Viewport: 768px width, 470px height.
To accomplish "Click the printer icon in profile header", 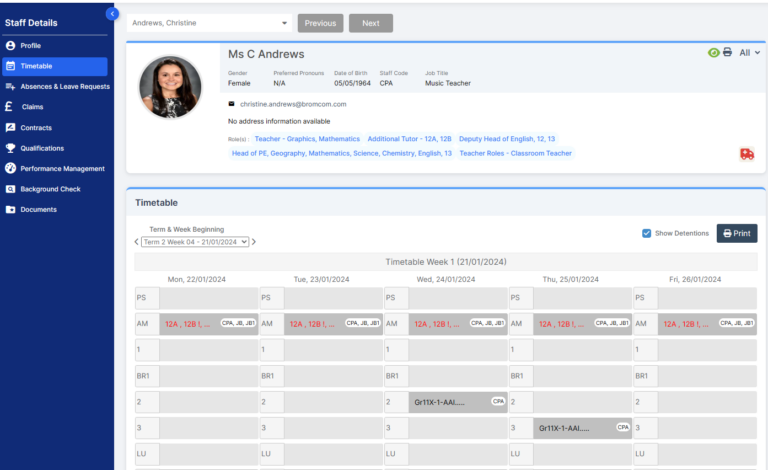I will point(727,52).
